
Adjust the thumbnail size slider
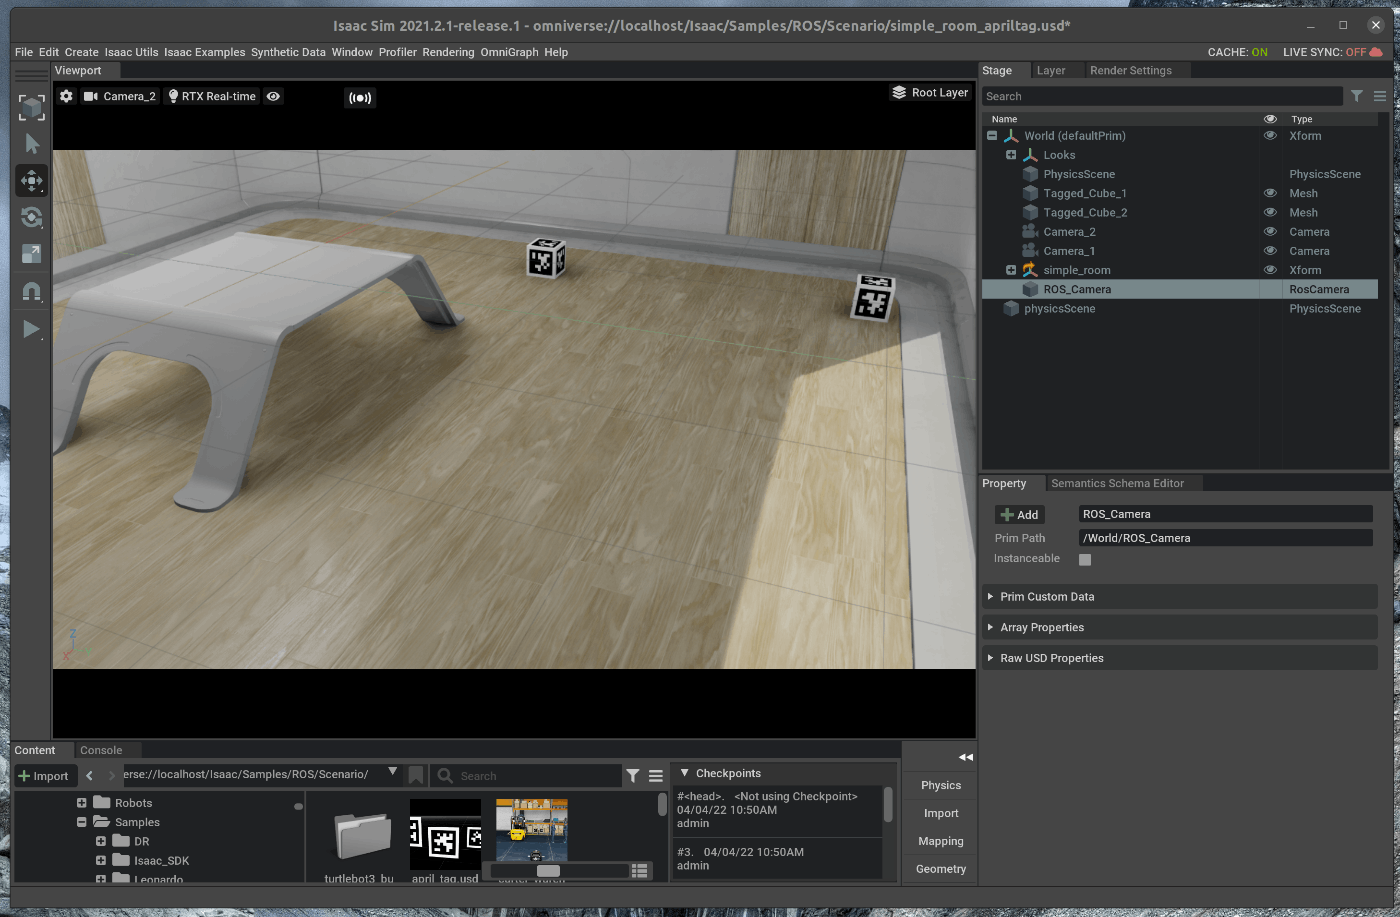(x=548, y=871)
